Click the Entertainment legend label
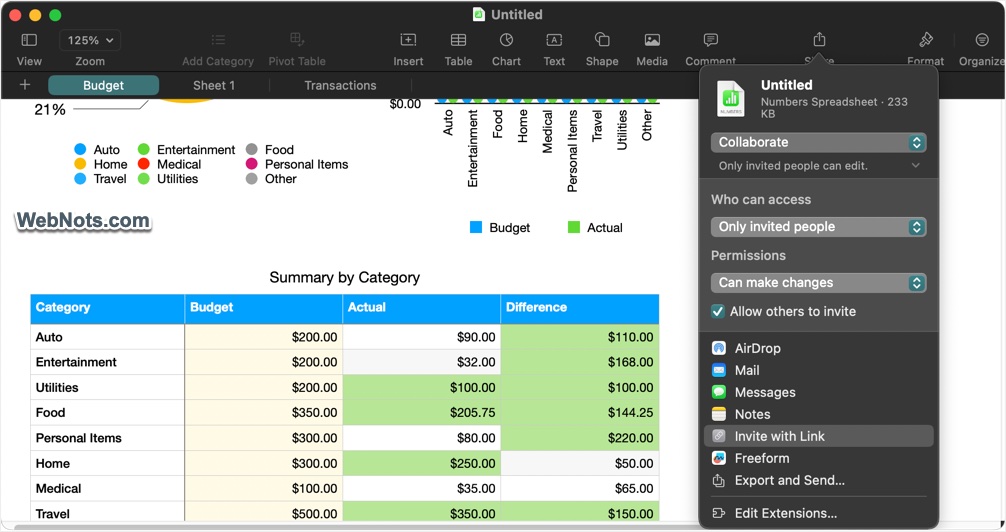The width and height of the screenshot is (1006, 532). [x=196, y=150]
